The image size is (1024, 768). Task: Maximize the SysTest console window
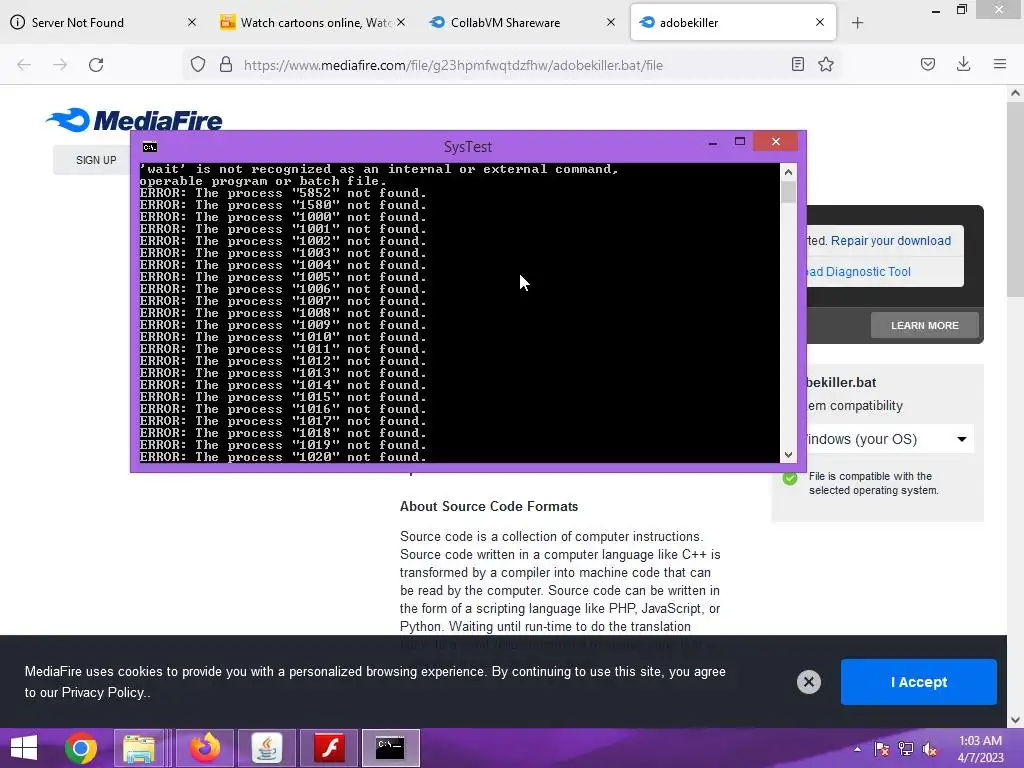(x=740, y=142)
